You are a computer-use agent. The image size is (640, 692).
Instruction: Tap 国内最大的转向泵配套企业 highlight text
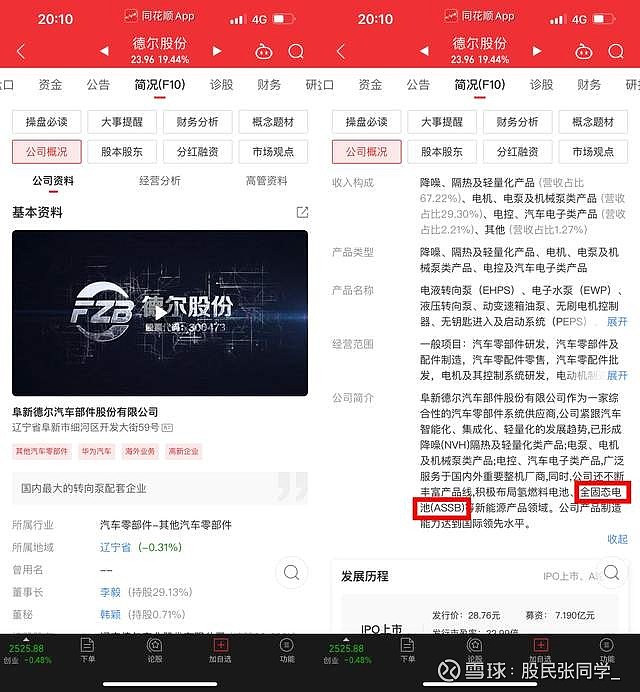point(83,489)
